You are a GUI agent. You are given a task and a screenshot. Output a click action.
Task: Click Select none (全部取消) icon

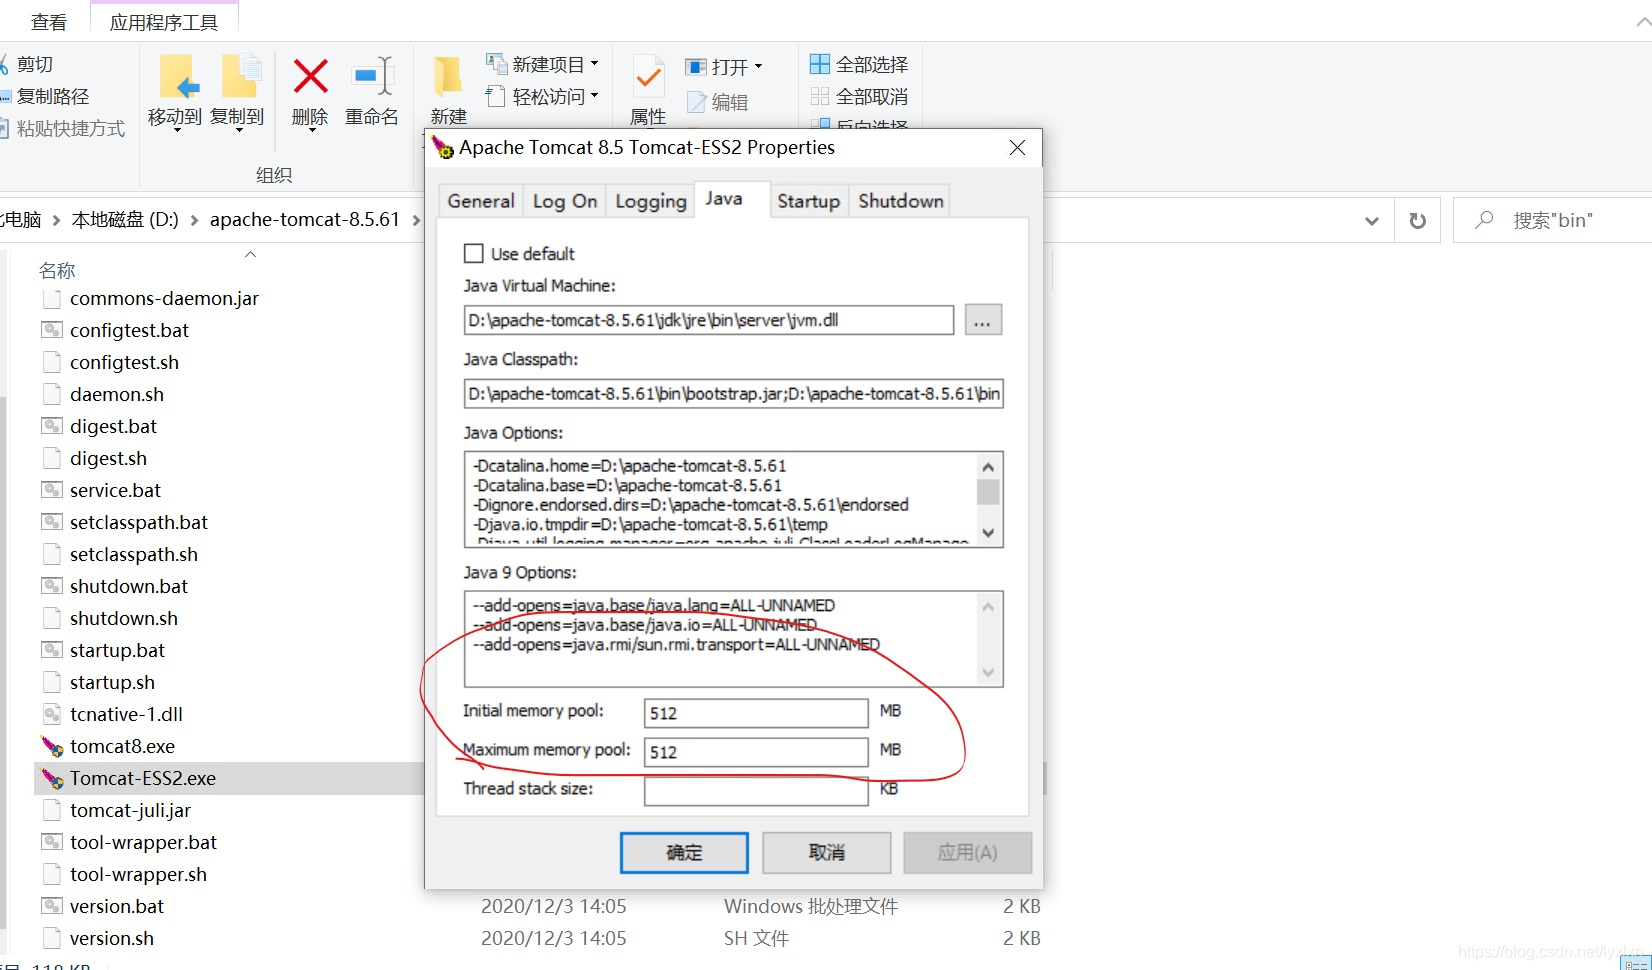[x=820, y=96]
